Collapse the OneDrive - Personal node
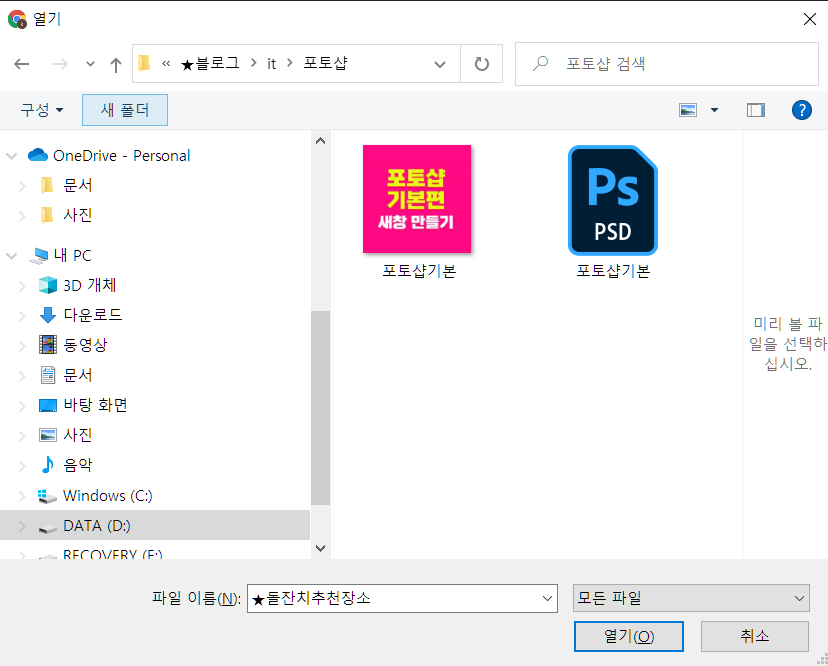Image resolution: width=828 pixels, height=666 pixels. [12, 156]
